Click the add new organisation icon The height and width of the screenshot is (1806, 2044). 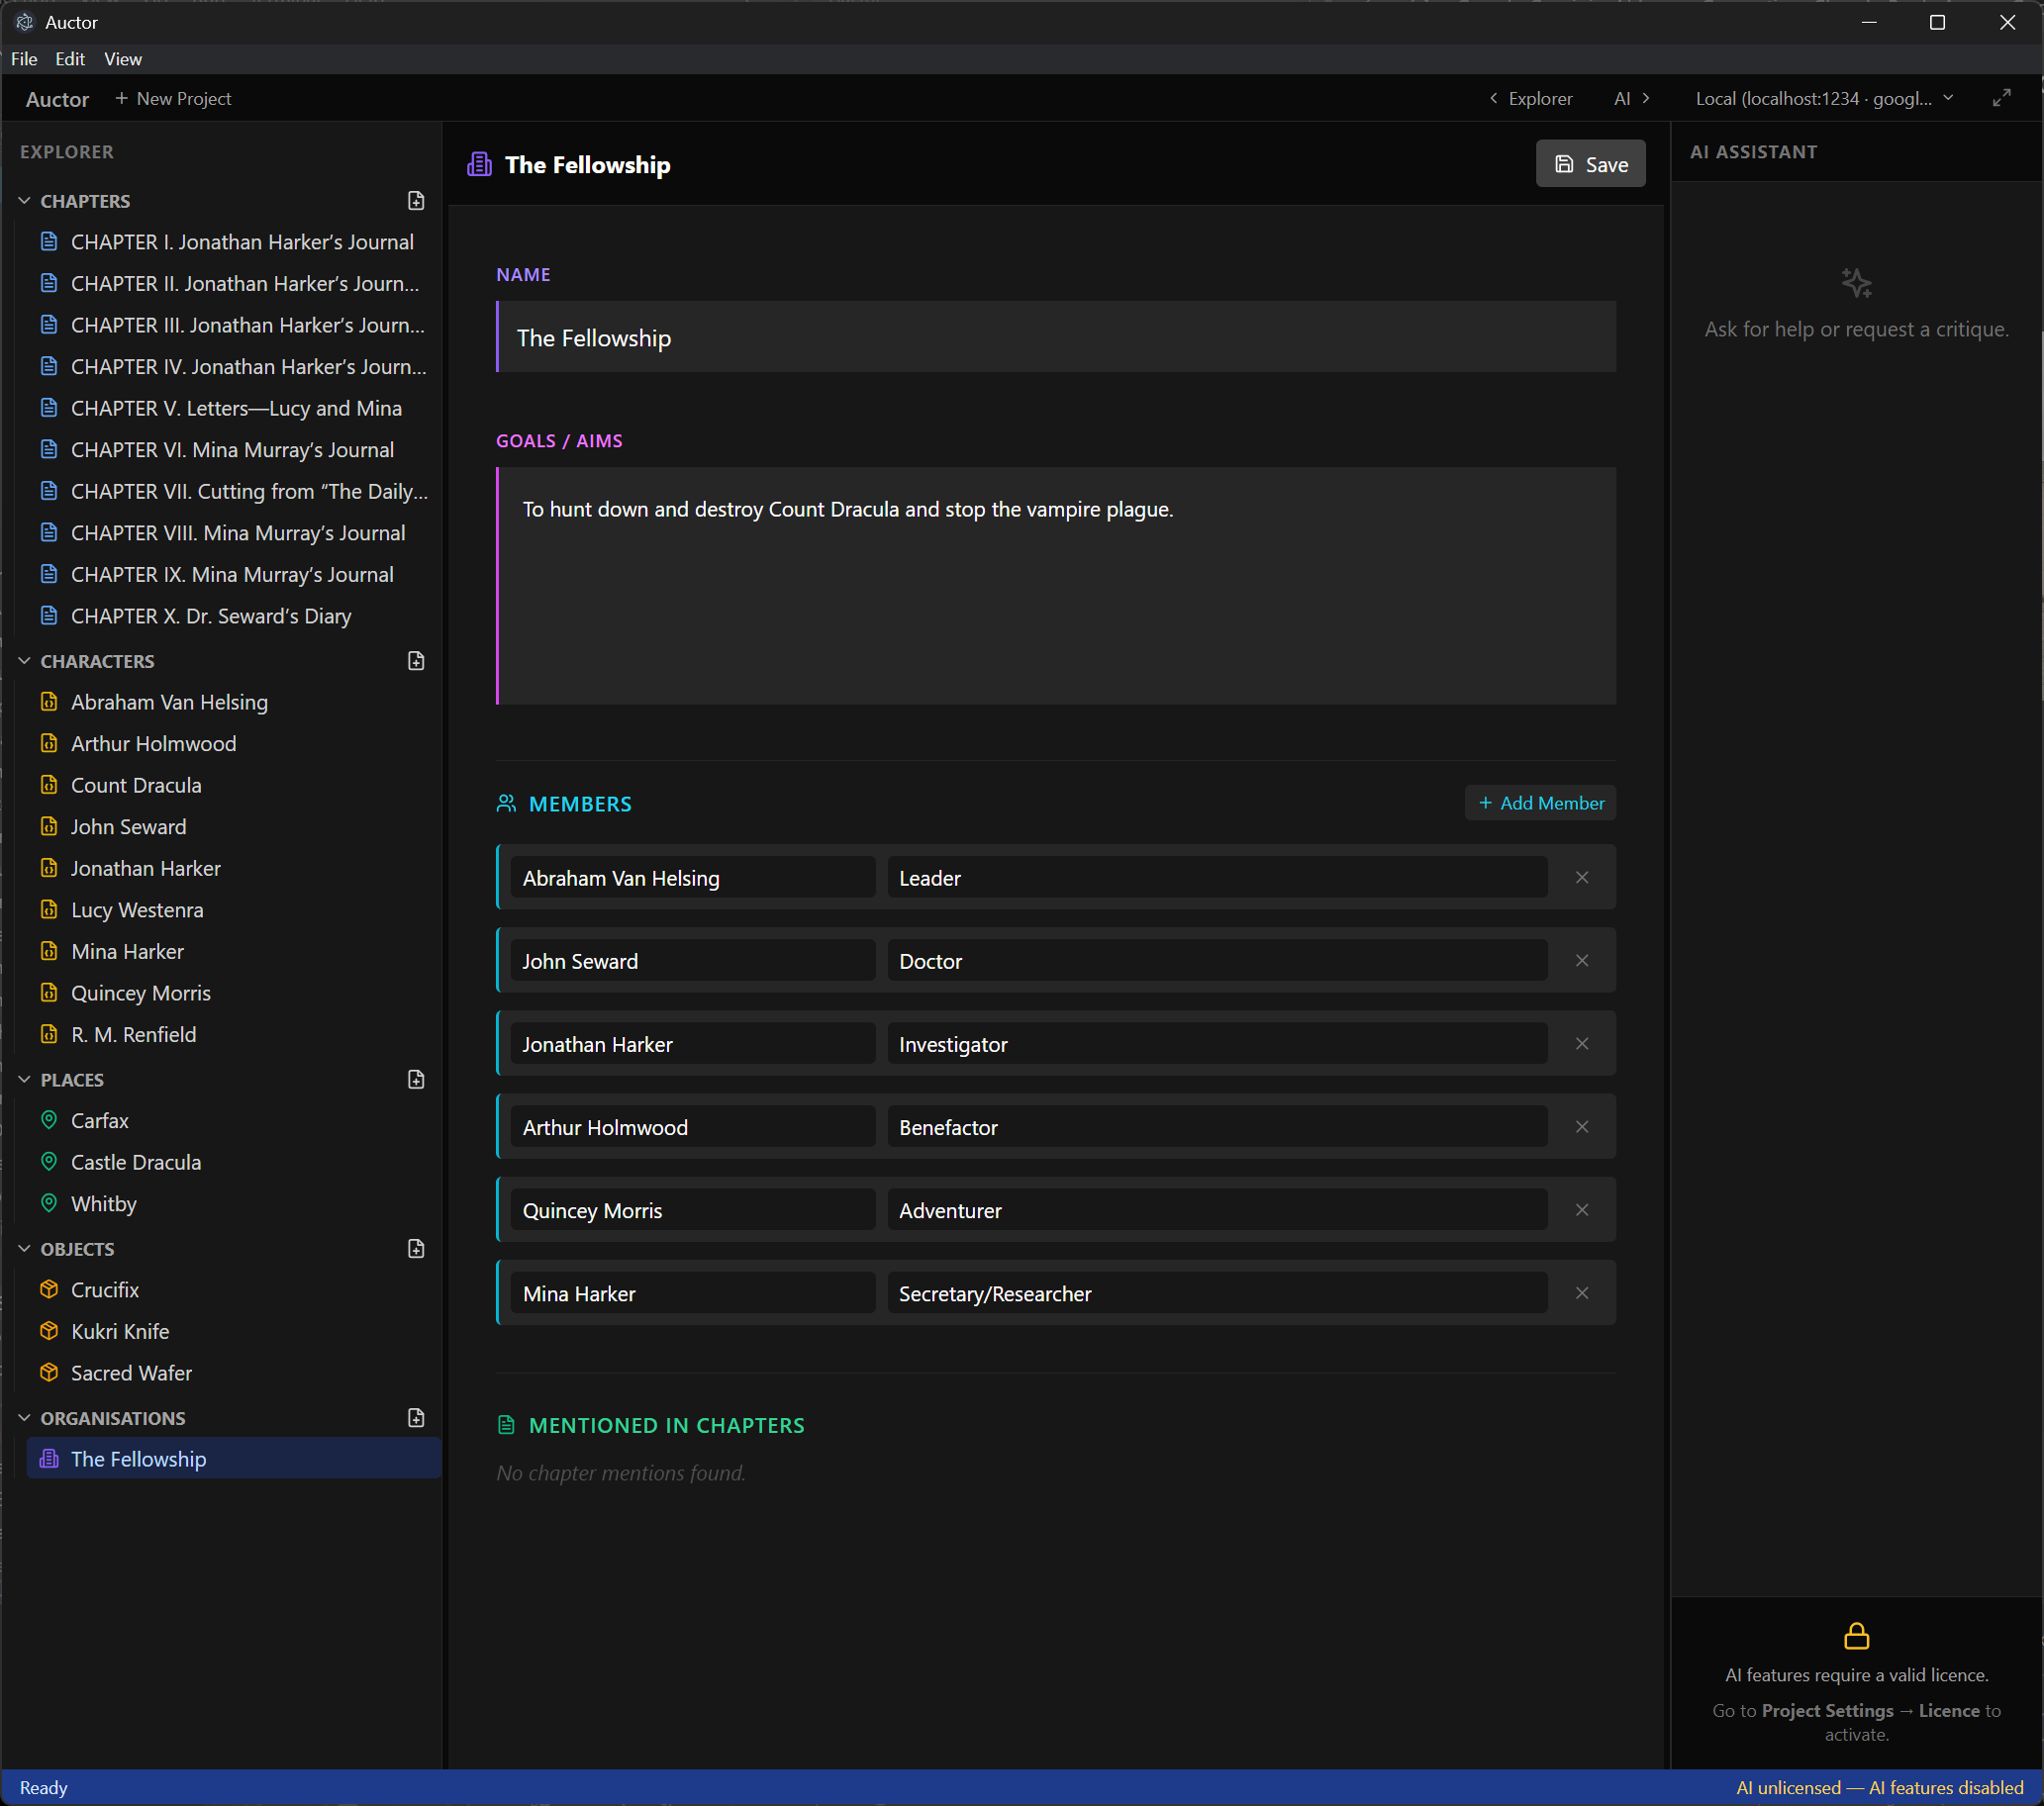(x=416, y=1418)
